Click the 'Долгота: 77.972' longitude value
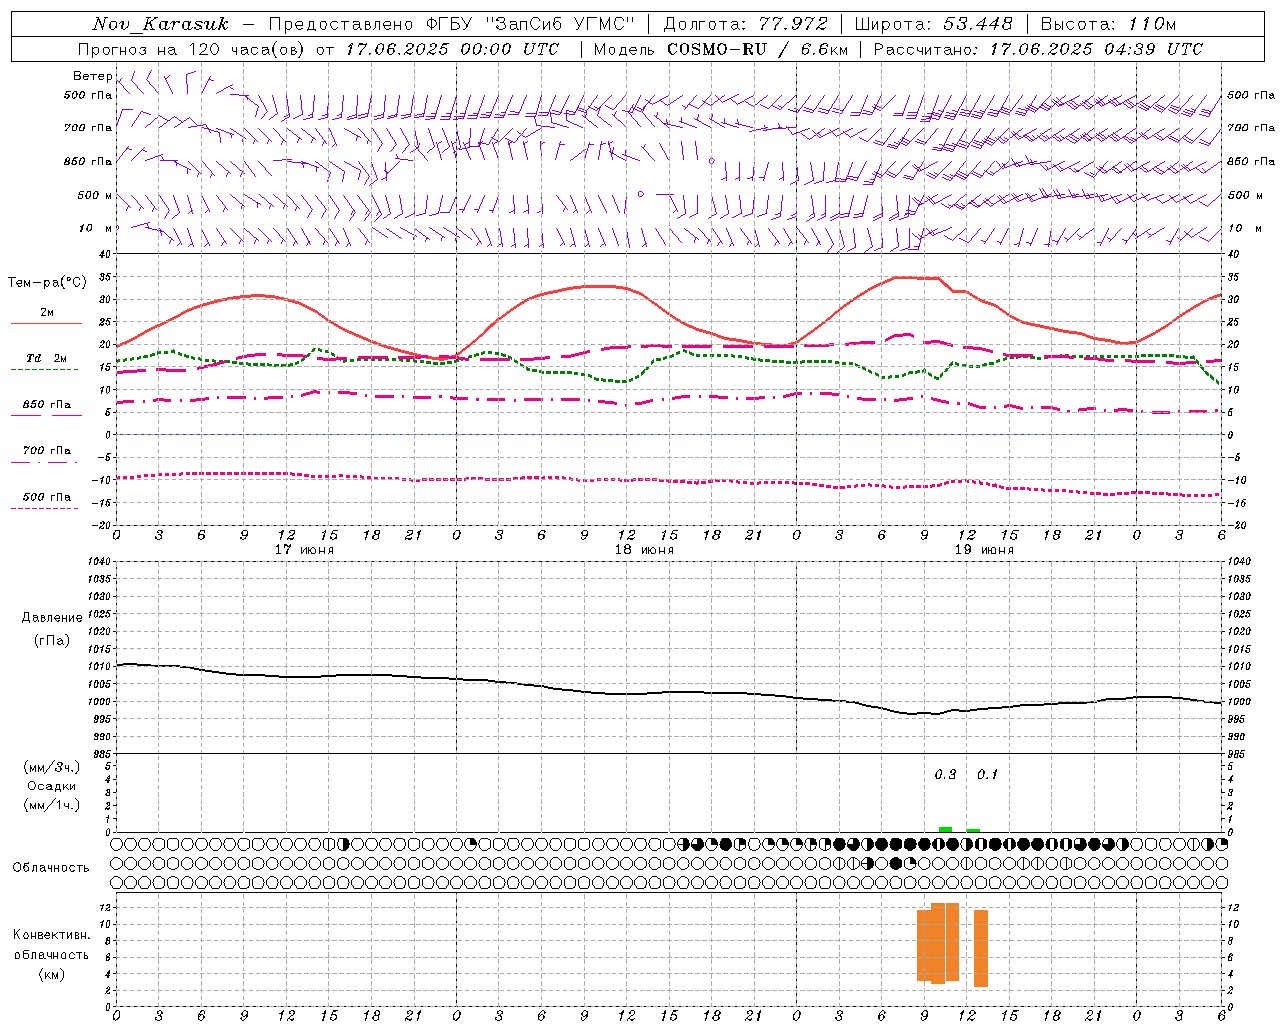Image resolution: width=1280 pixels, height=1024 pixels. 746,24
